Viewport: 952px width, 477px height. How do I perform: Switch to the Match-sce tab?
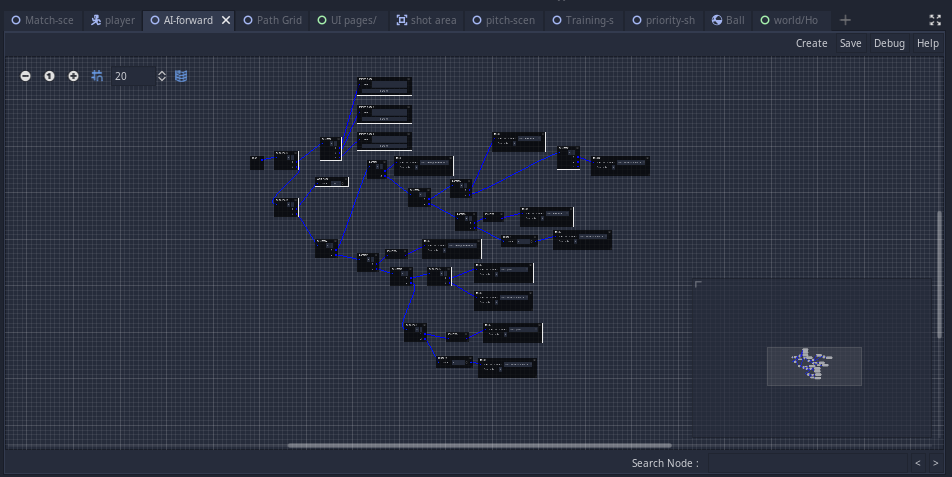pyautogui.click(x=42, y=20)
